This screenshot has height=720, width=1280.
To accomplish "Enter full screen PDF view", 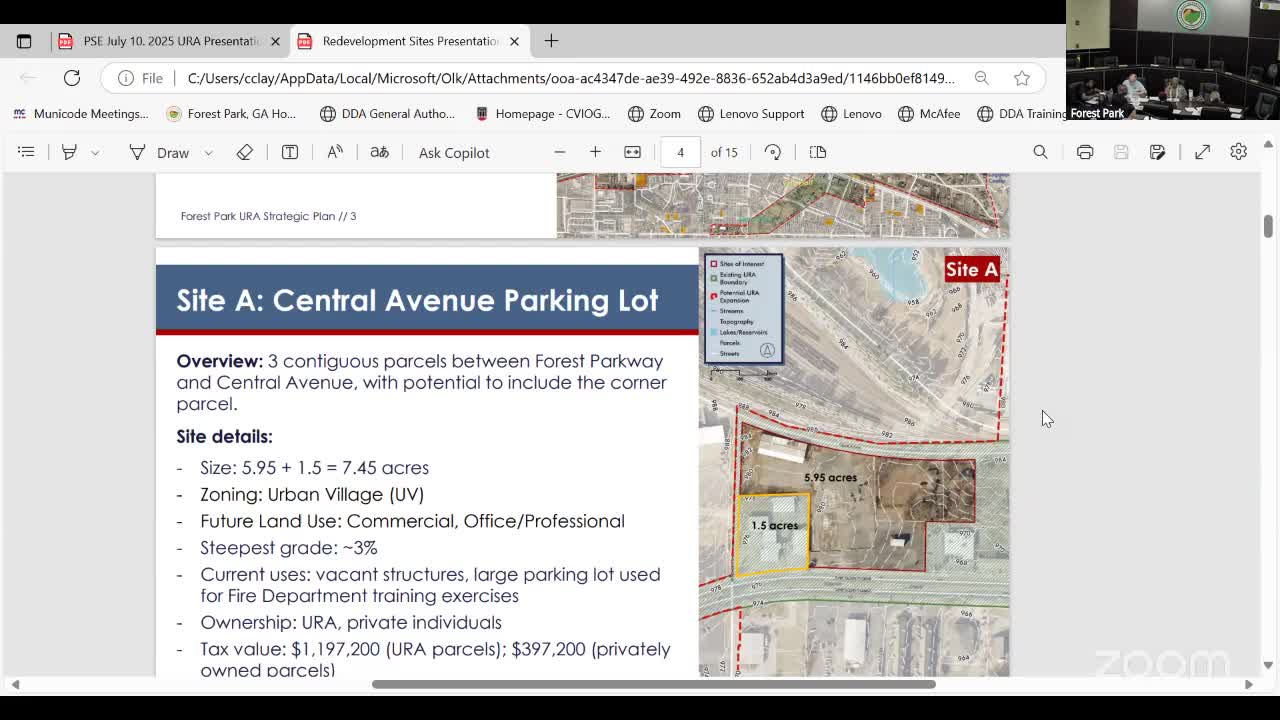I will point(1201,151).
